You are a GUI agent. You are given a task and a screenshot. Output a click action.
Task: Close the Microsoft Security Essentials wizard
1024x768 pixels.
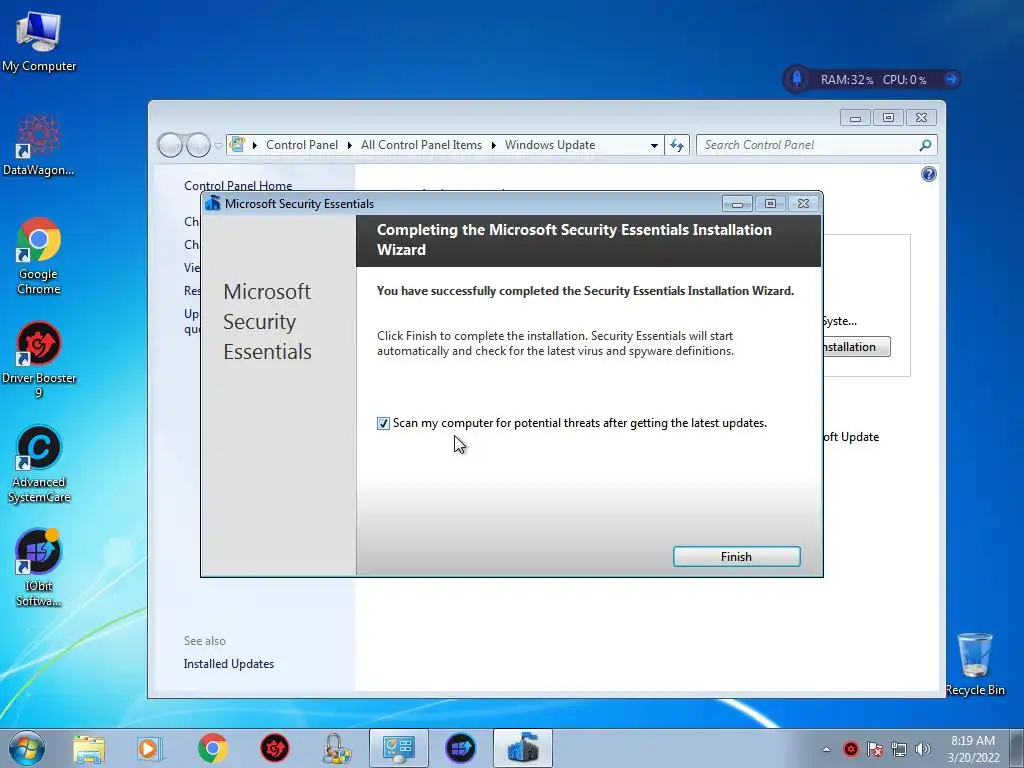(x=803, y=204)
